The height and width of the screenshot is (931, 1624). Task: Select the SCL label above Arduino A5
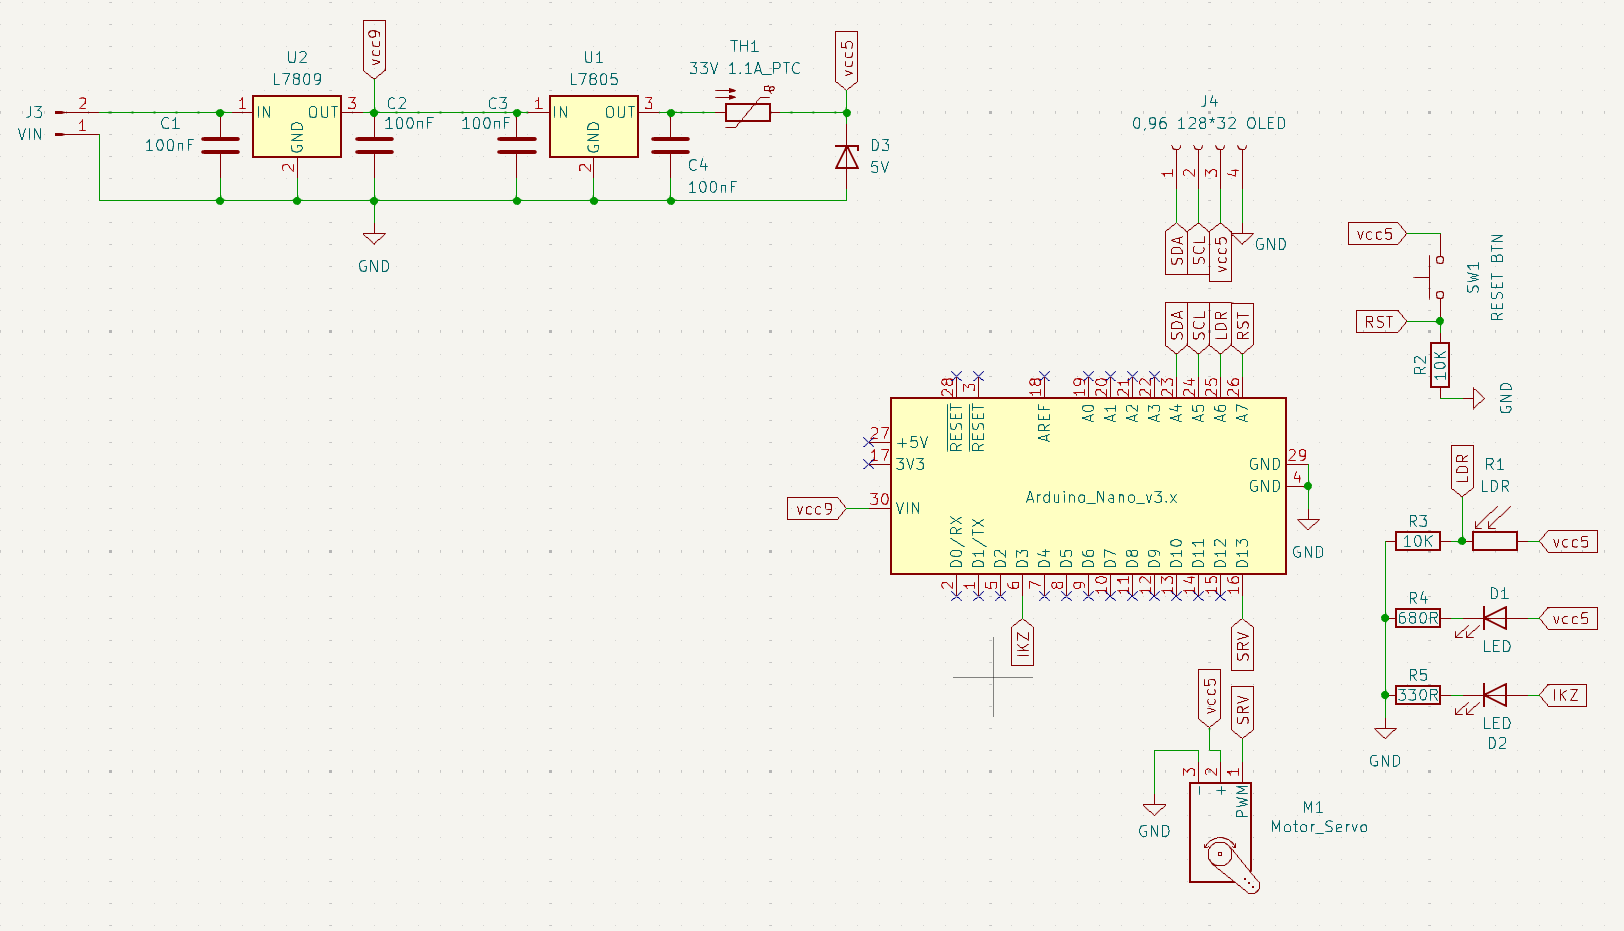click(1199, 328)
